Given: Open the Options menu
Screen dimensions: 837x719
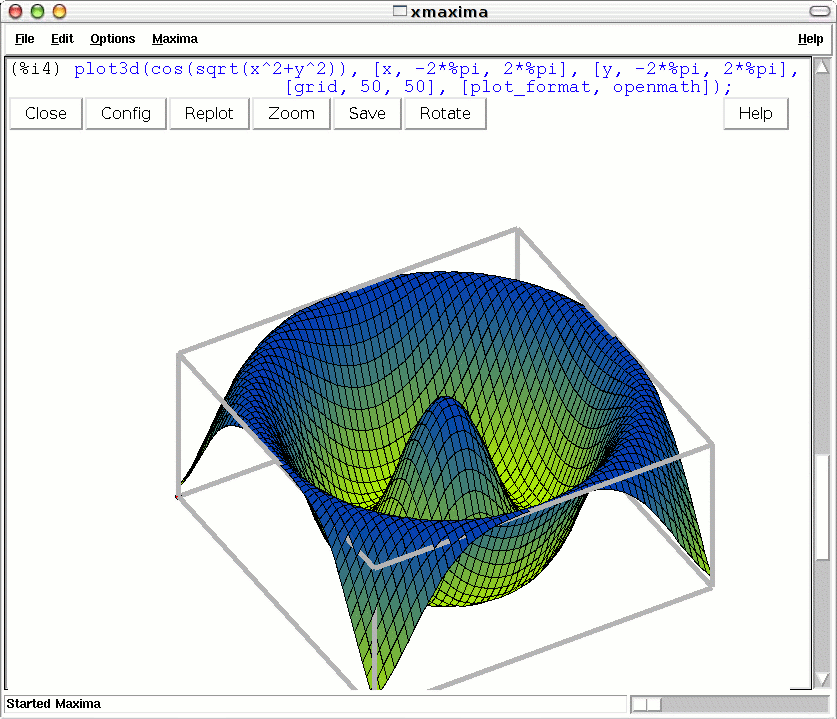Looking at the screenshot, I should [112, 39].
